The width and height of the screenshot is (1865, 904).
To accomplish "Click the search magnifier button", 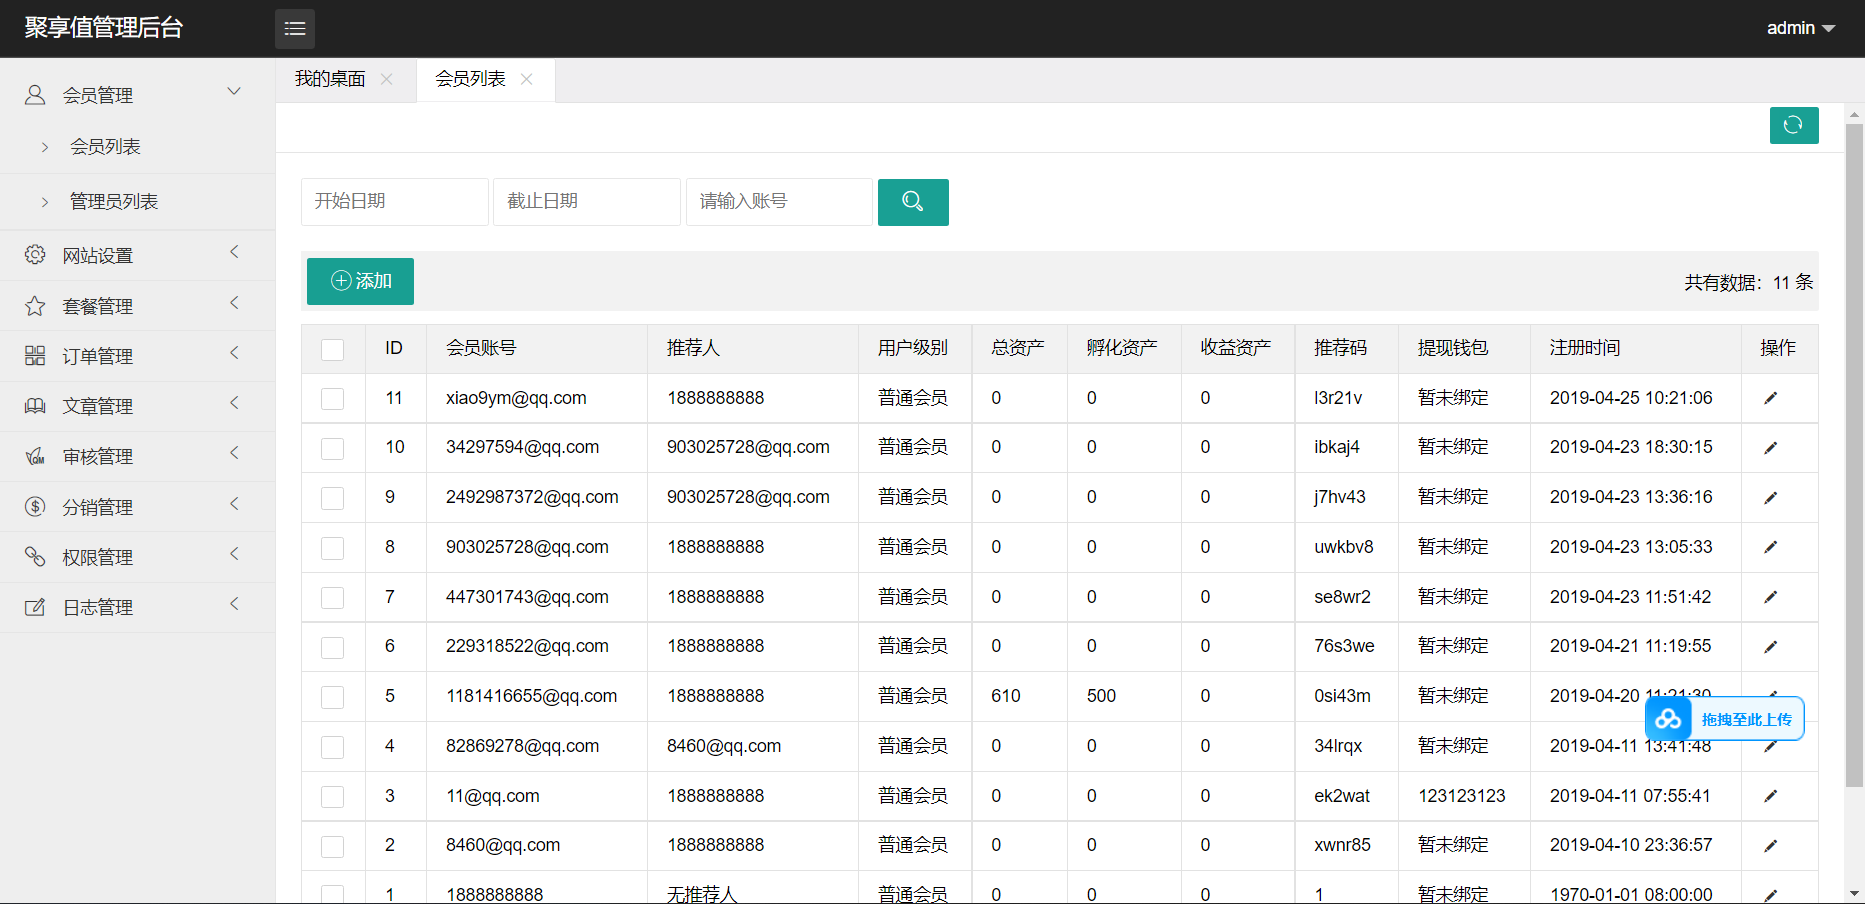I will point(913,202).
